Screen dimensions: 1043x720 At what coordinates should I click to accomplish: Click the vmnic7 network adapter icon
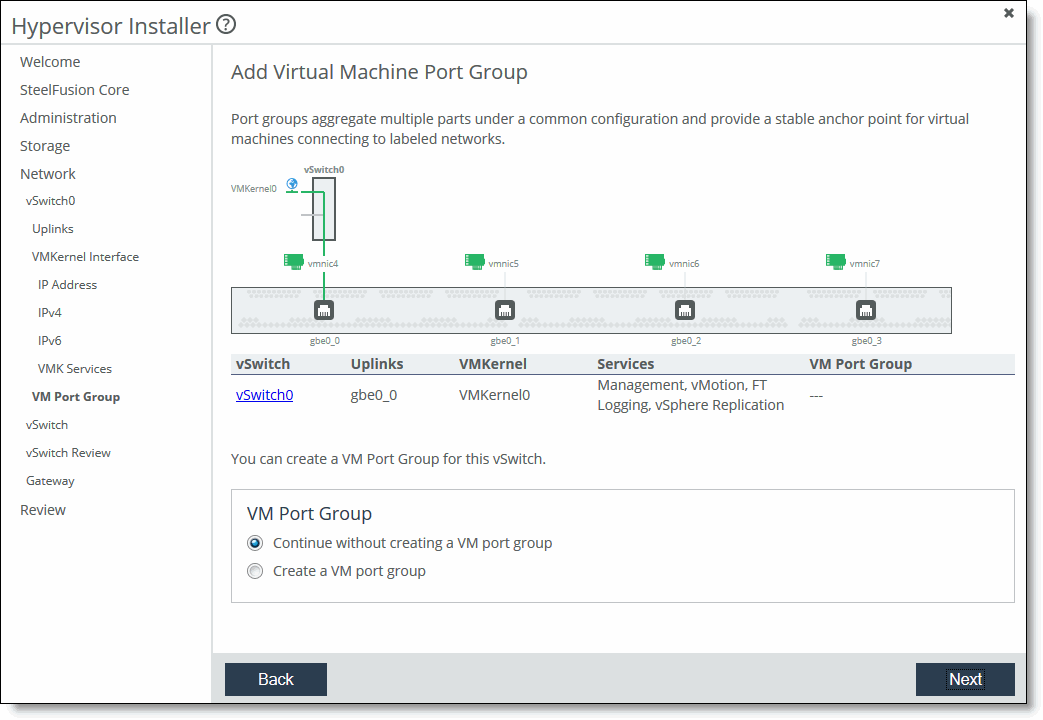pyautogui.click(x=836, y=259)
